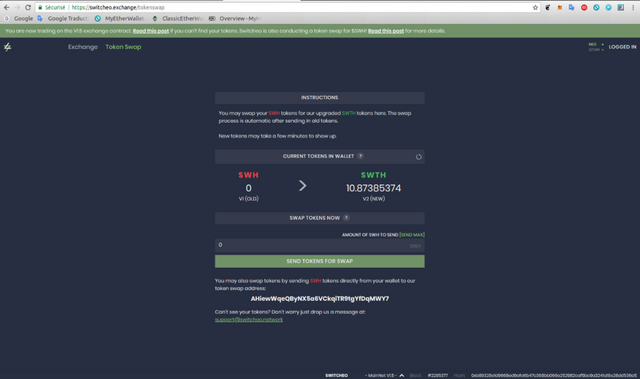Go back in browser history
Viewport: 640px width, 379px height.
7,7
